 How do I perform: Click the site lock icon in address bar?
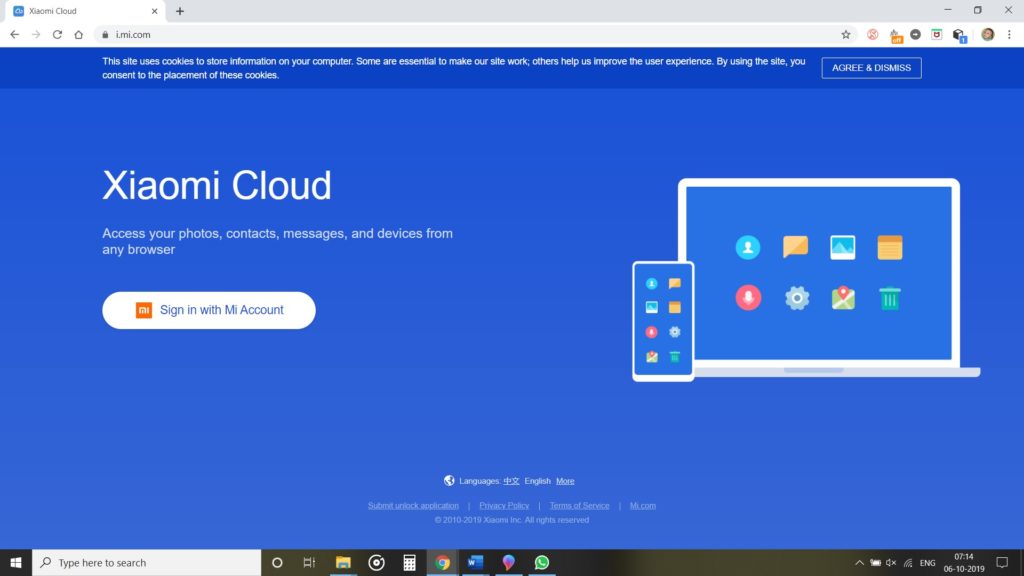[105, 35]
